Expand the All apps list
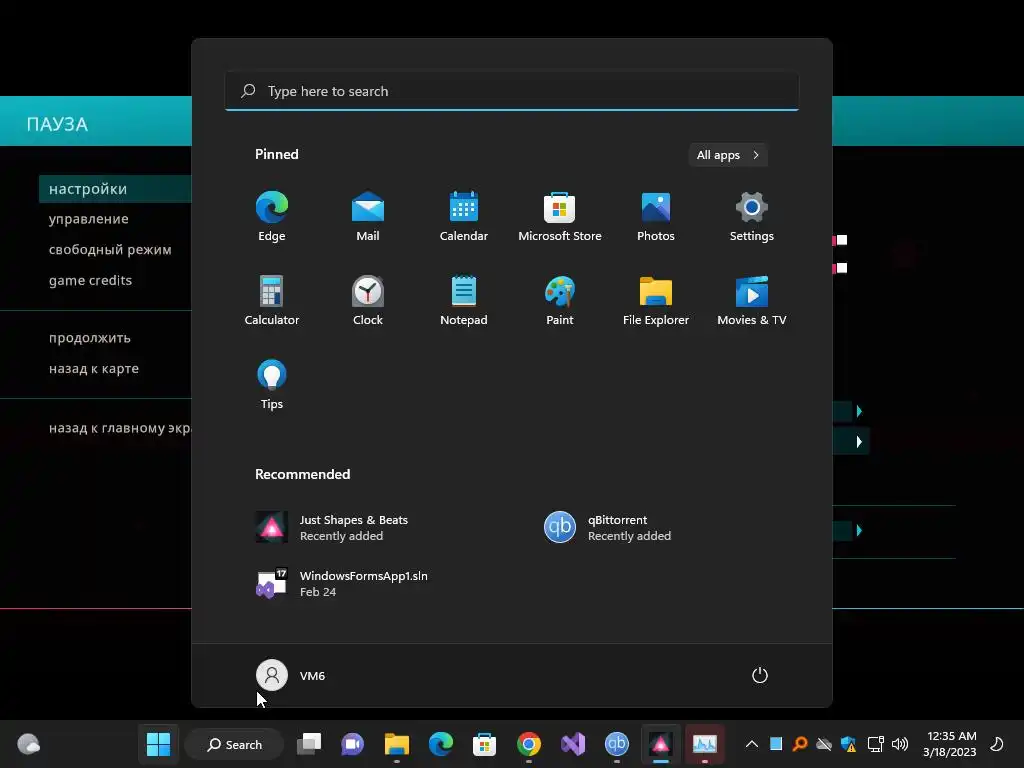Image resolution: width=1024 pixels, height=768 pixels. coord(728,155)
